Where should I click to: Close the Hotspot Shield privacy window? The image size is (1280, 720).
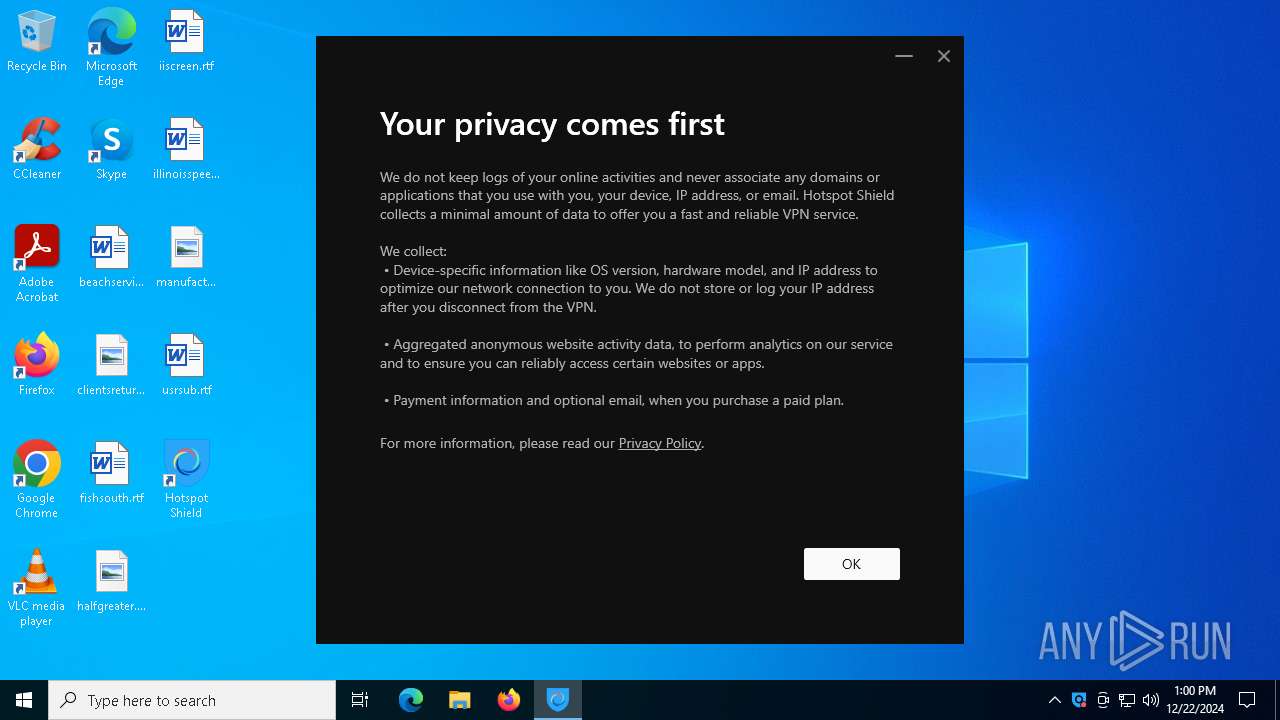943,56
